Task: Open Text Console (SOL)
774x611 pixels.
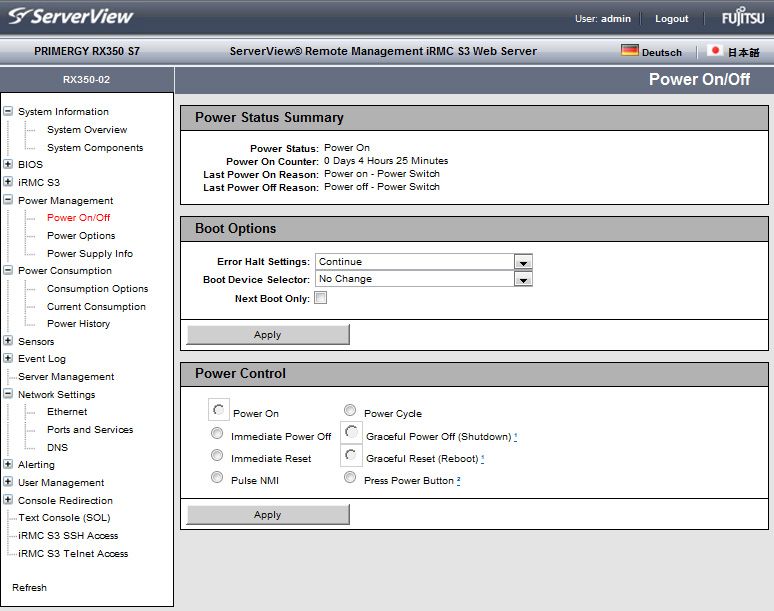Action: click(x=64, y=517)
